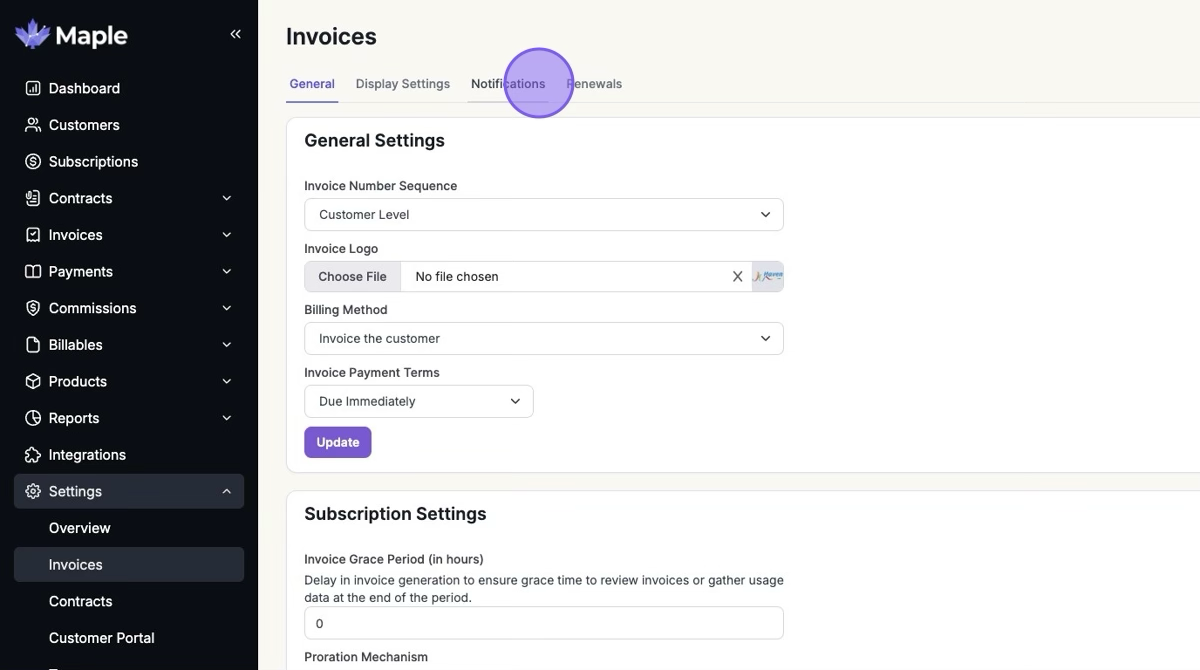The width and height of the screenshot is (1200, 670).
Task: Switch to the Display Settings tab
Action: 402,84
